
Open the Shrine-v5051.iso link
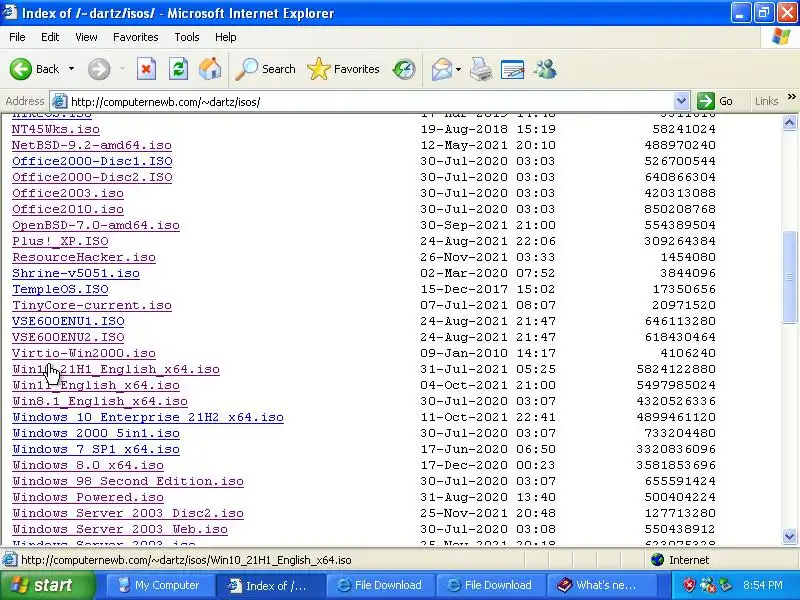[x=76, y=273]
